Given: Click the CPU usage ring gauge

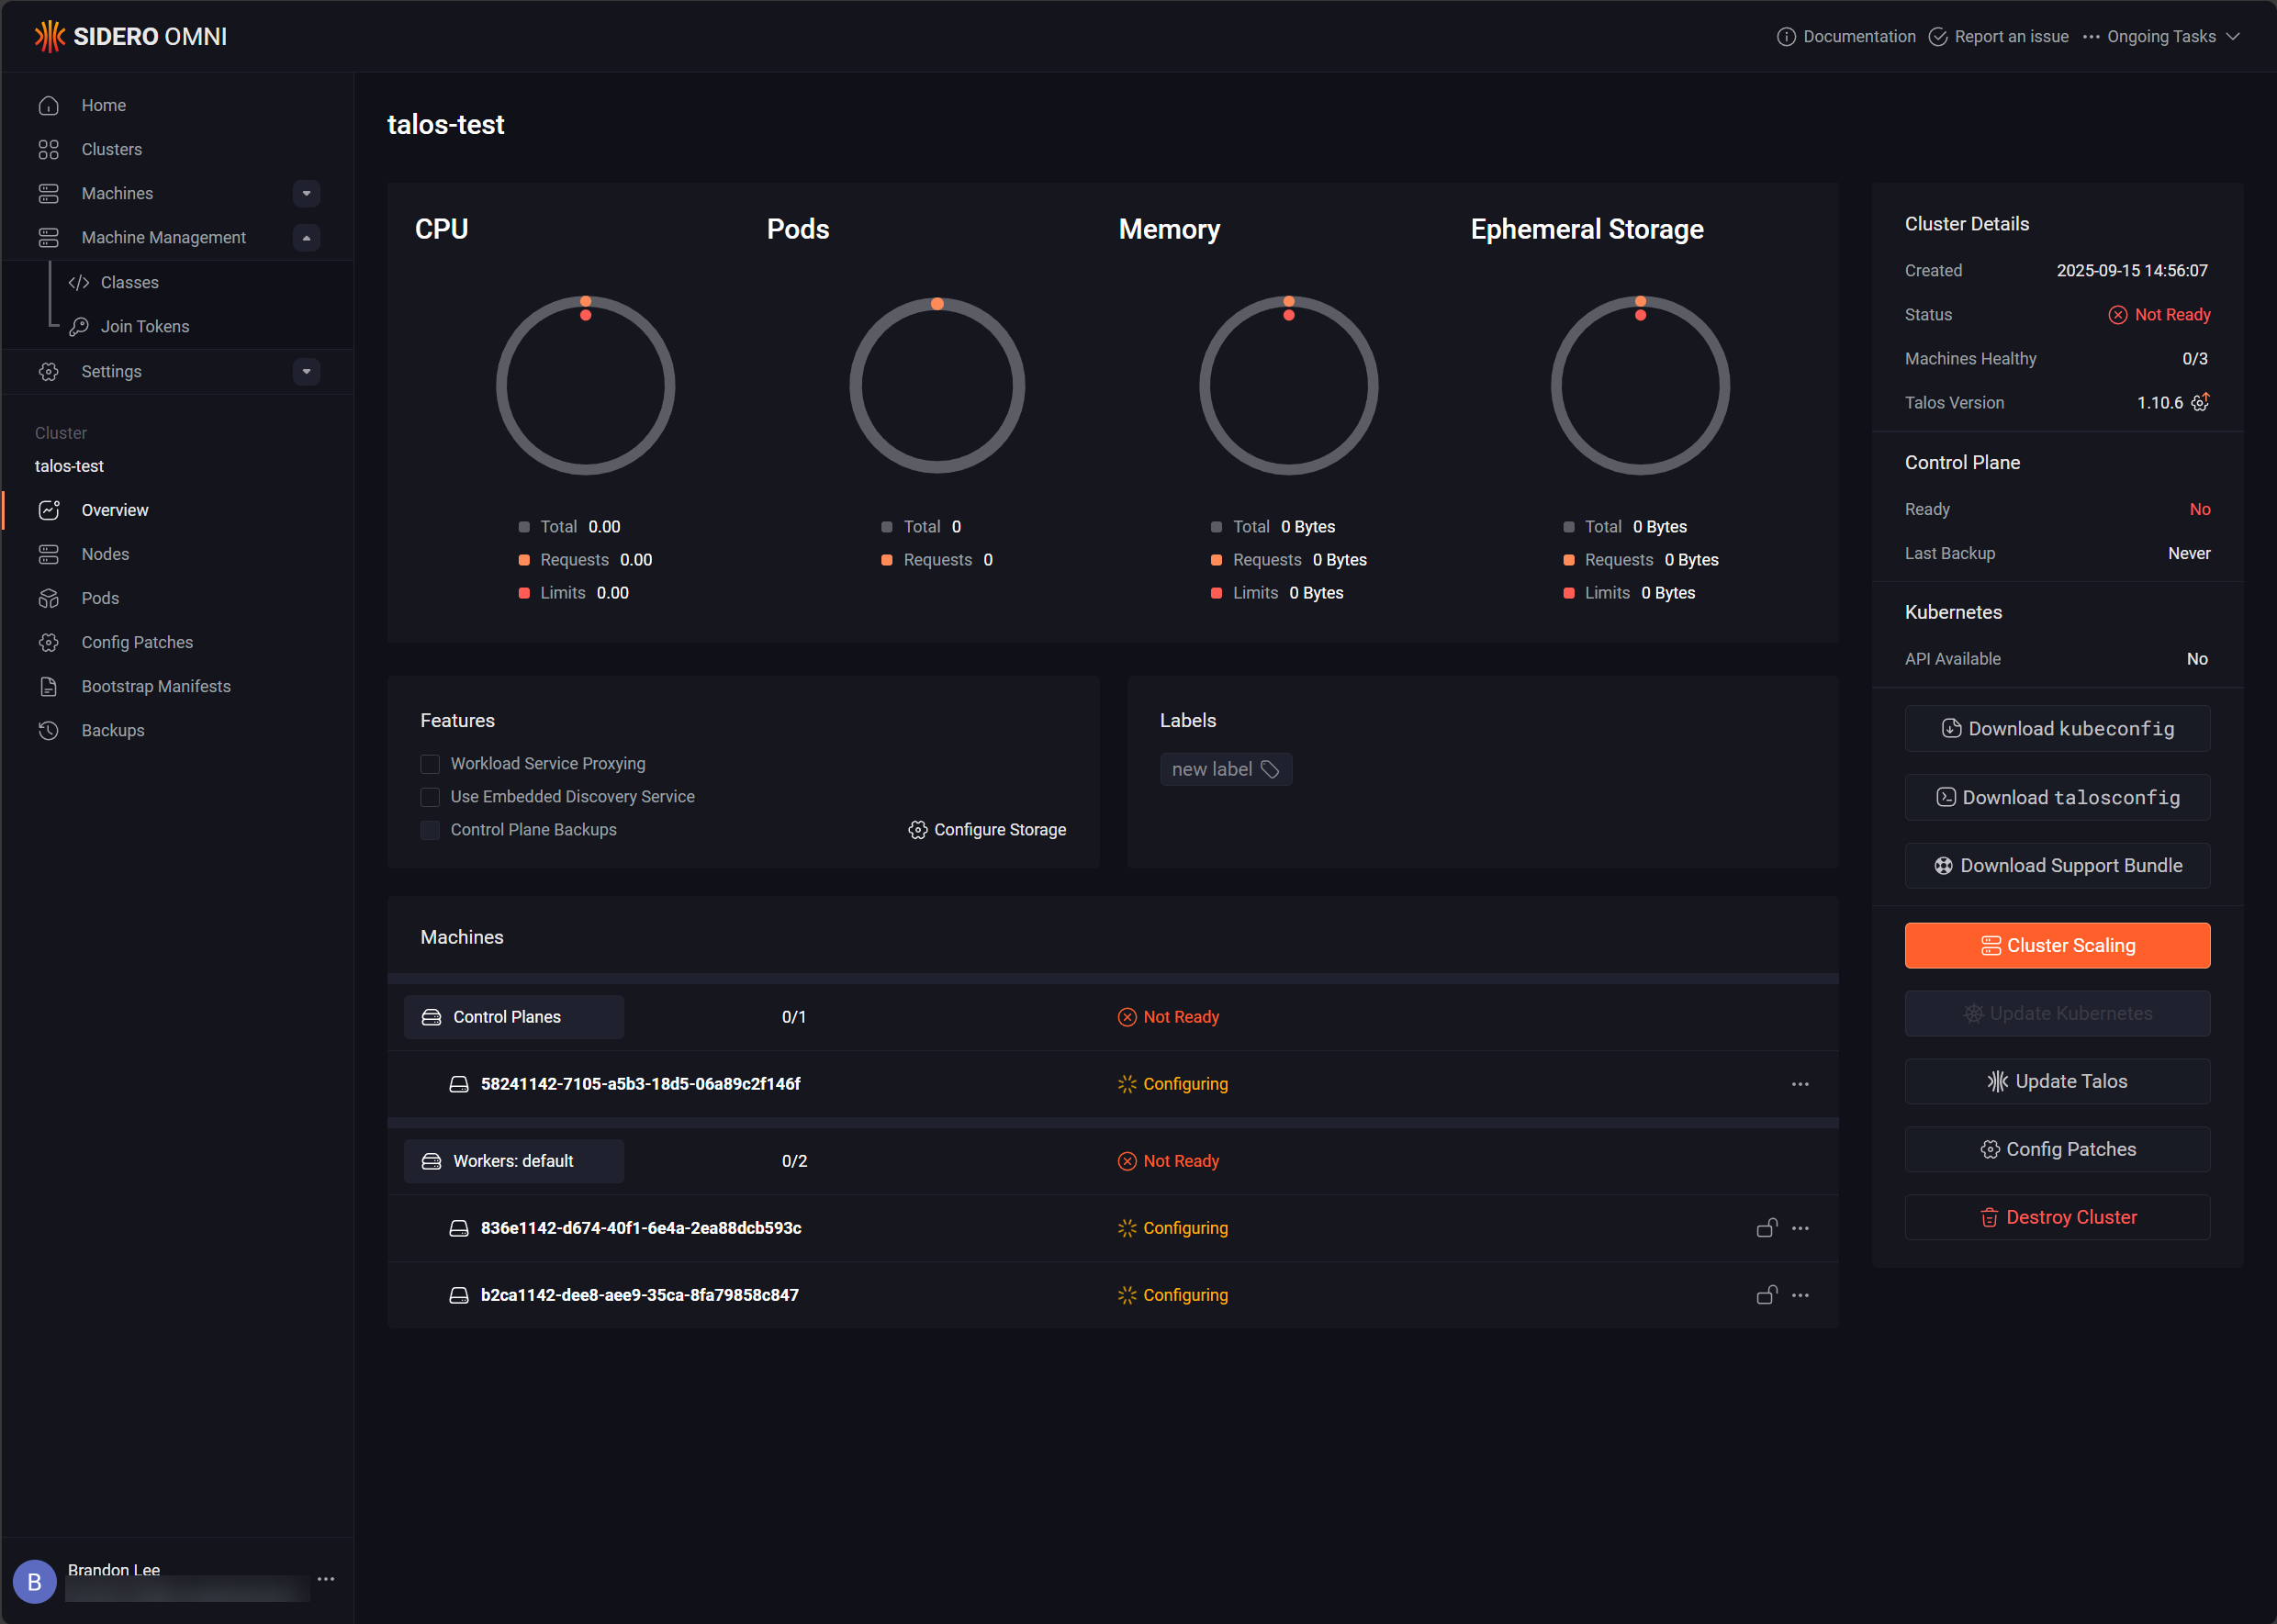Looking at the screenshot, I should click(x=585, y=386).
